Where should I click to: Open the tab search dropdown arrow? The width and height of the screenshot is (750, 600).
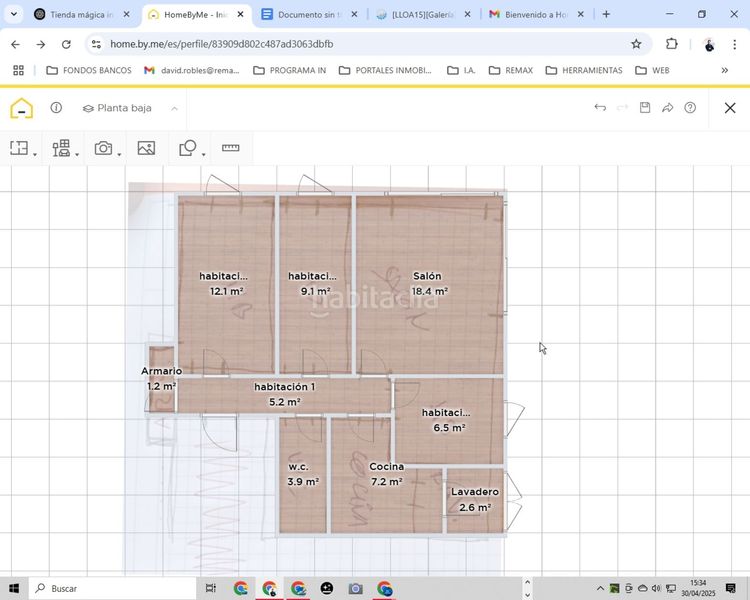(14, 14)
